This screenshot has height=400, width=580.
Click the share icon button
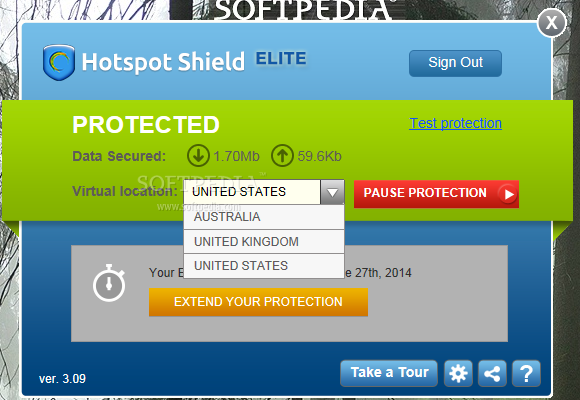492,373
